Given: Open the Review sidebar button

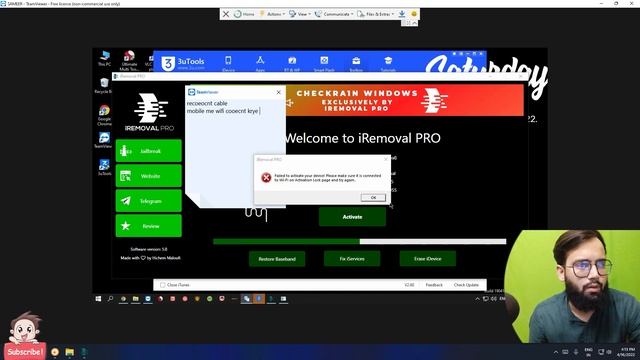Looking at the screenshot, I should [x=149, y=226].
